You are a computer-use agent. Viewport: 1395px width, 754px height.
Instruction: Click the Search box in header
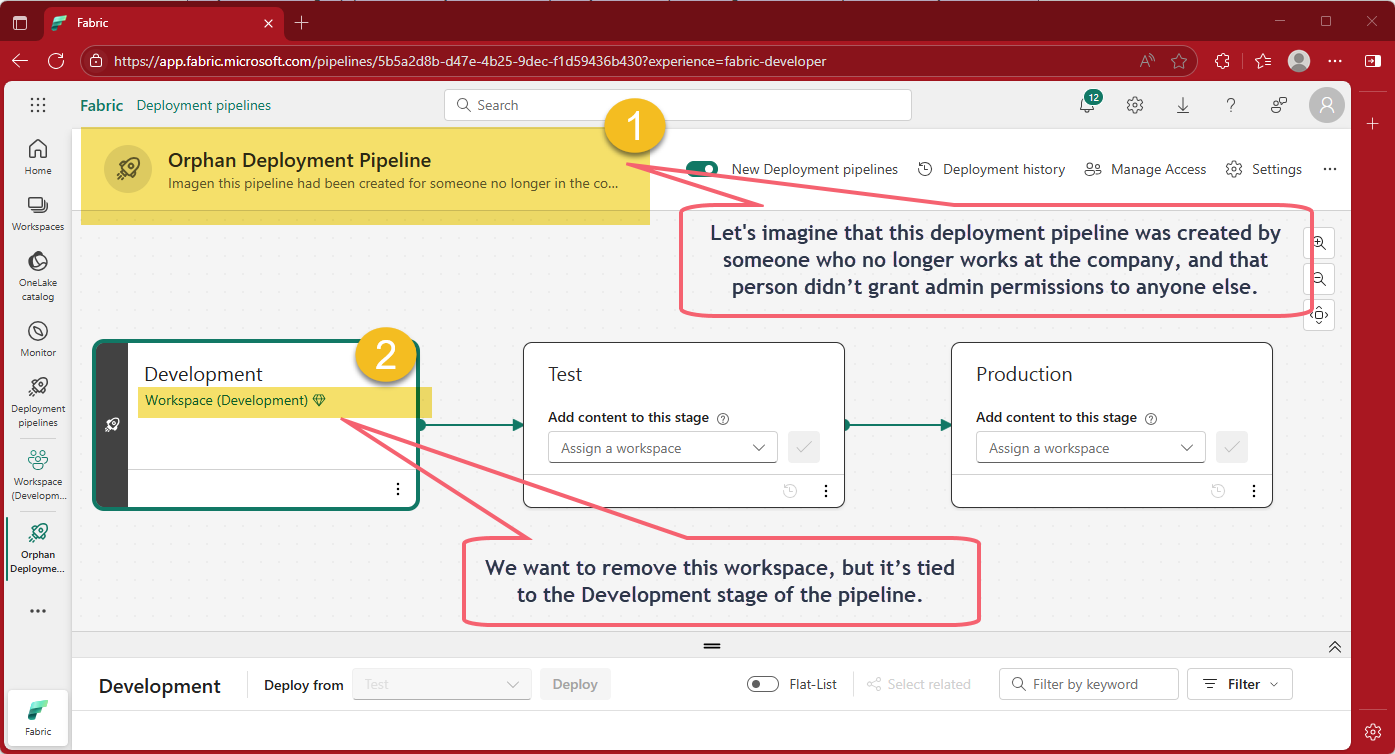(x=678, y=105)
